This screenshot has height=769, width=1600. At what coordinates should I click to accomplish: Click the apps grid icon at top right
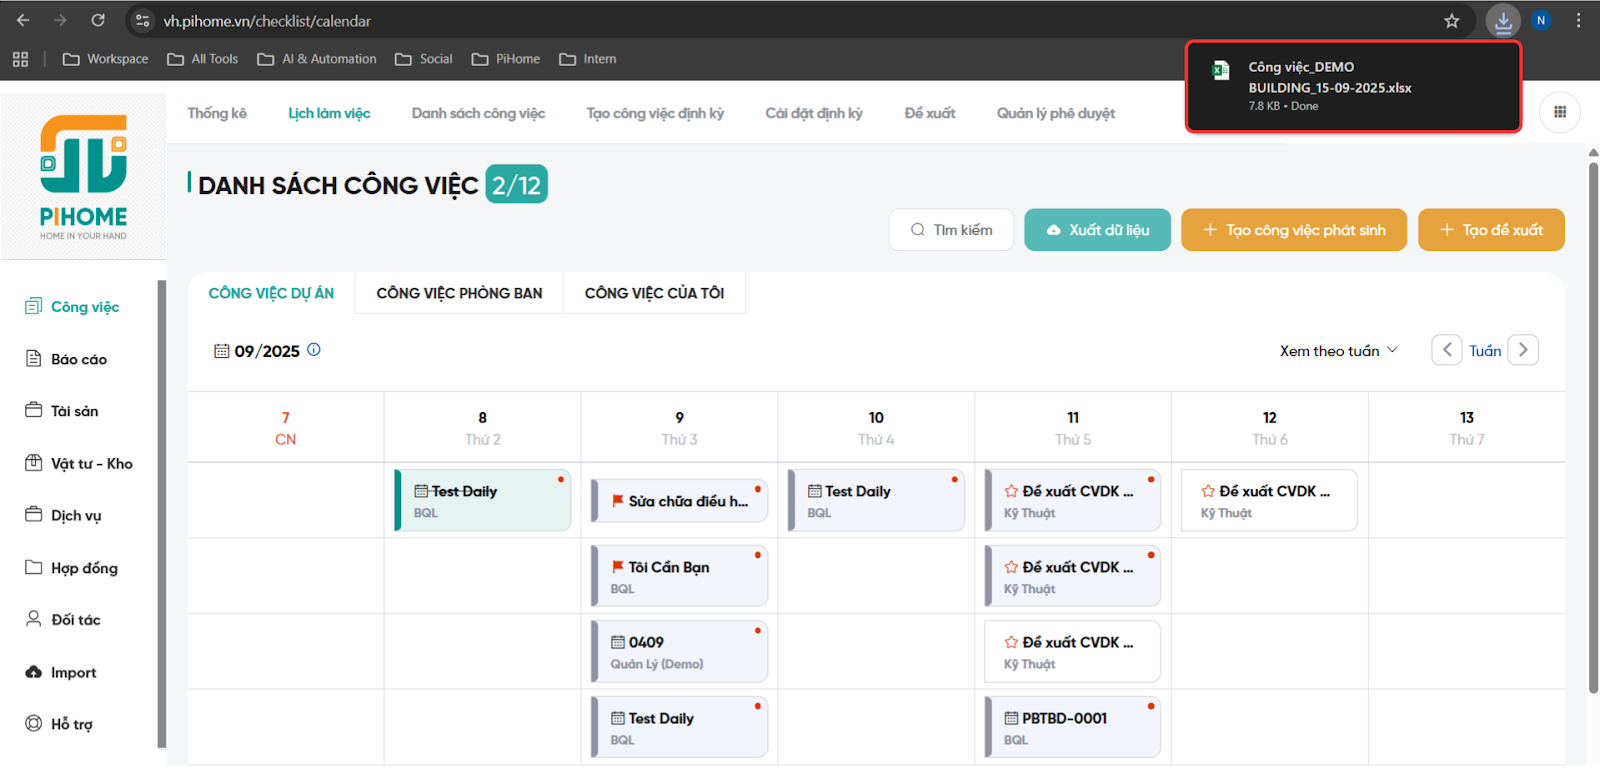(x=1559, y=112)
